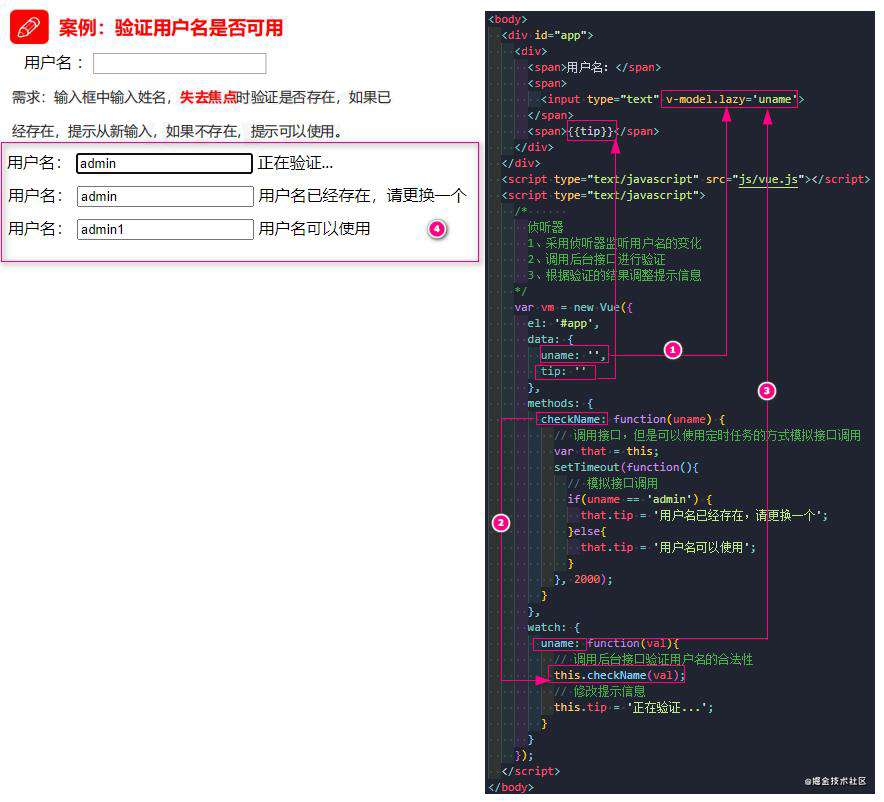Click the {{tip}} interpolation in the code
Viewport: 884px width, 802px height.
[x=590, y=131]
